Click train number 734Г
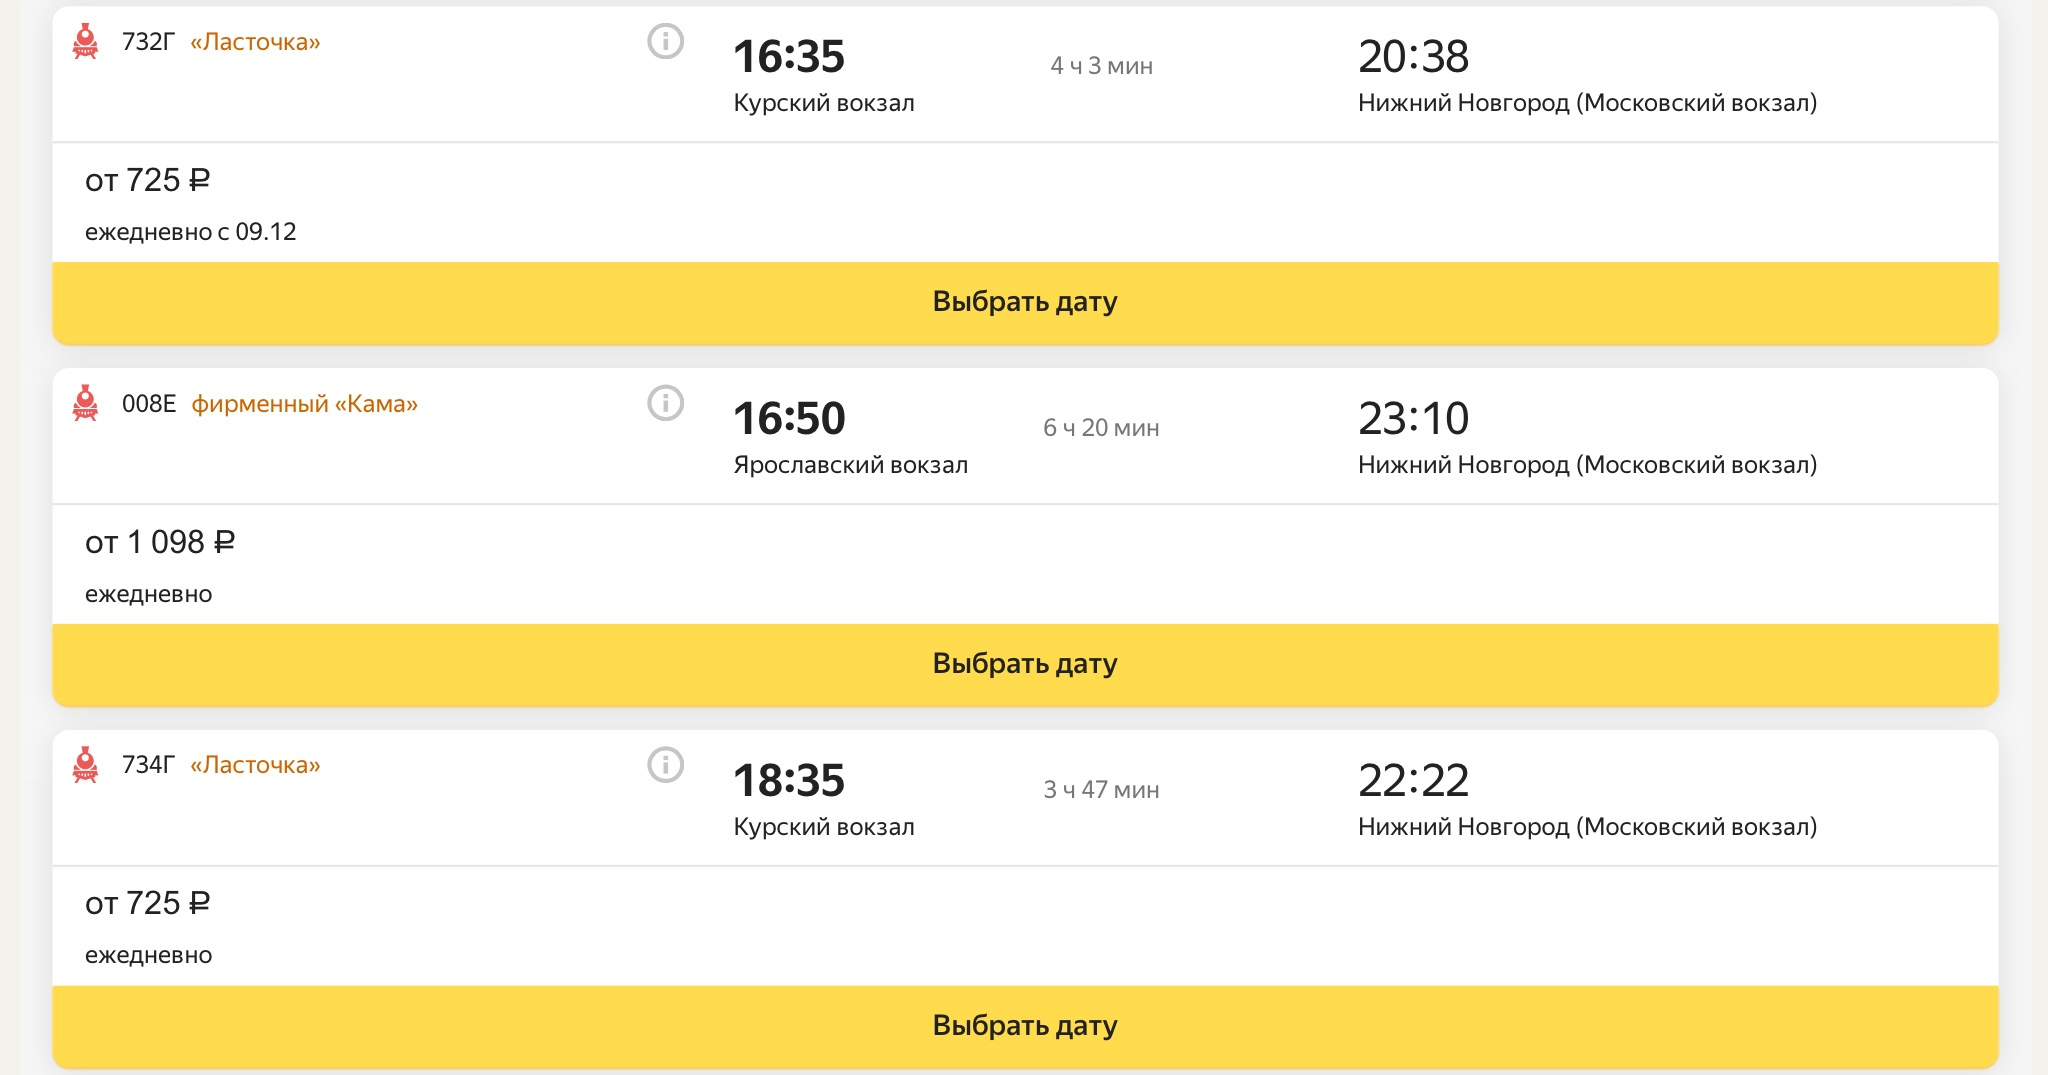Image resolution: width=2048 pixels, height=1075 pixels. 148,765
